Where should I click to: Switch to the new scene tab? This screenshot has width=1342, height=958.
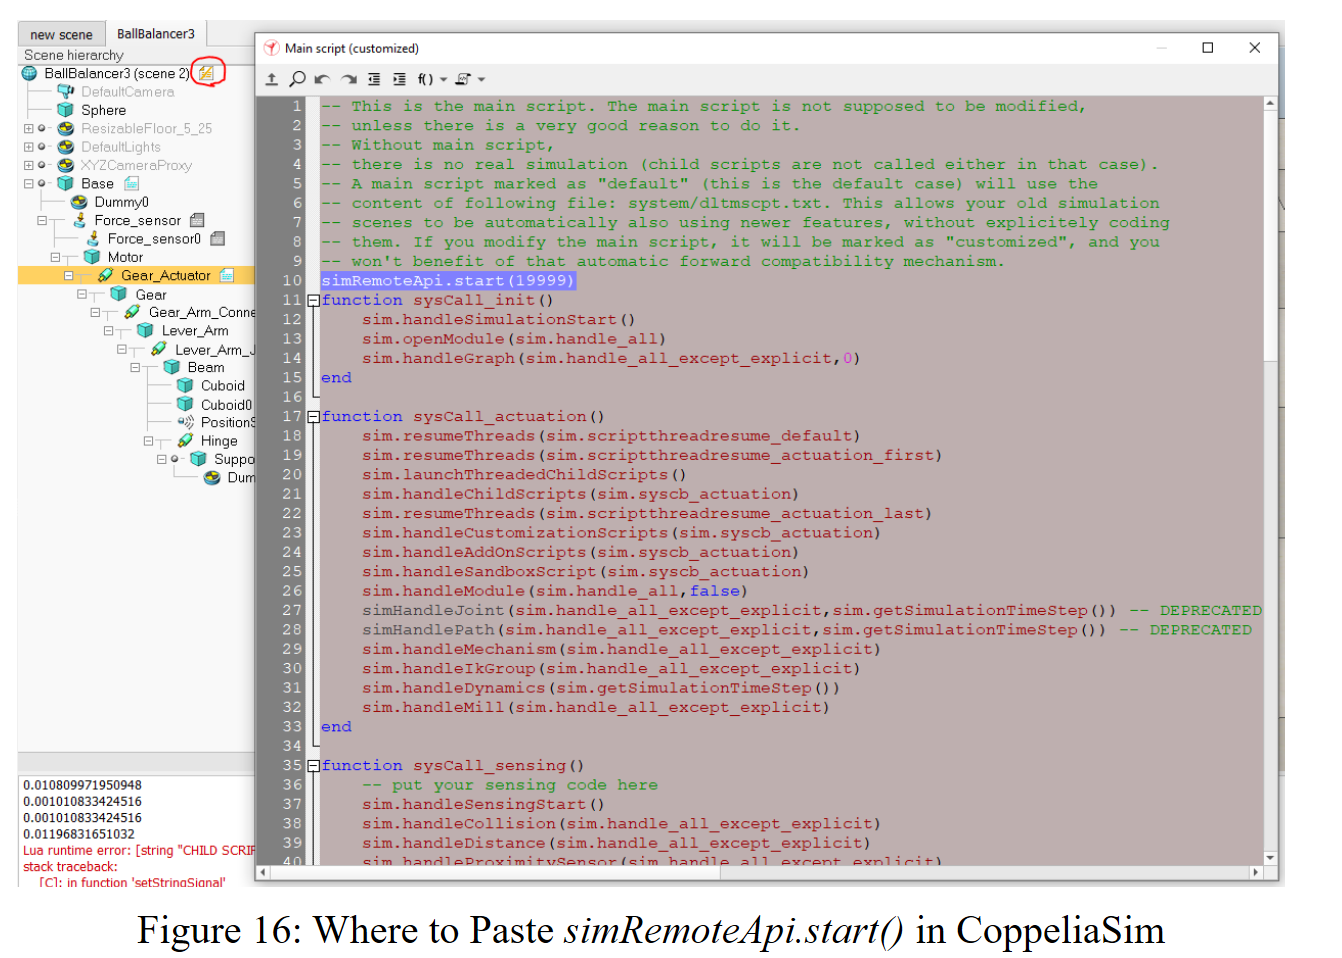pyautogui.click(x=61, y=34)
